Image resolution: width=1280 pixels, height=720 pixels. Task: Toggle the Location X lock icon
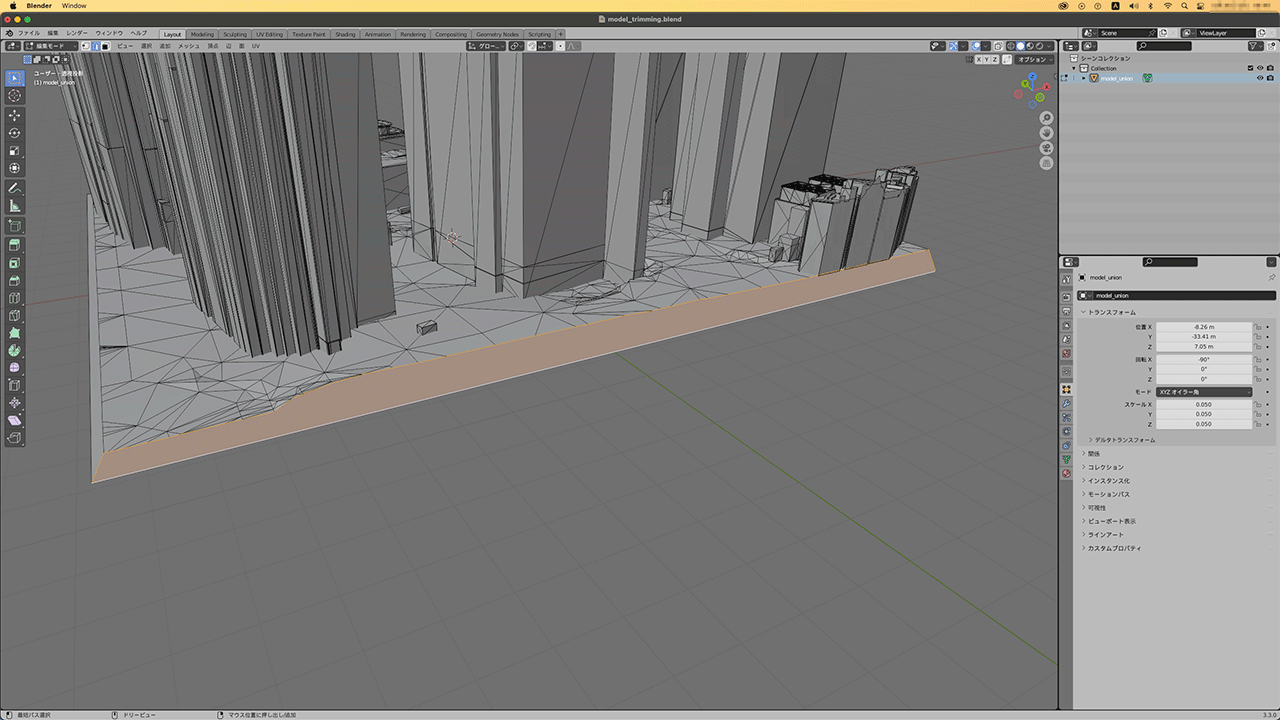(x=1258, y=327)
